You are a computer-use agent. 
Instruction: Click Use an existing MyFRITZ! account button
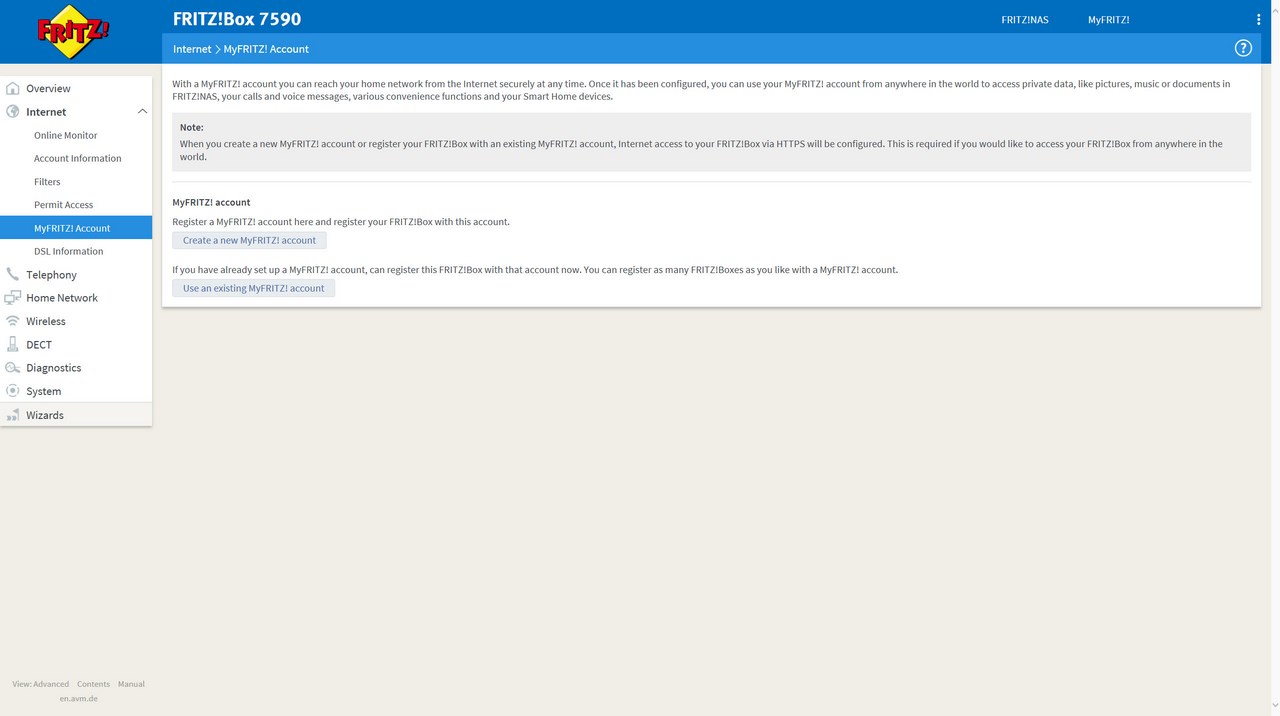(253, 288)
